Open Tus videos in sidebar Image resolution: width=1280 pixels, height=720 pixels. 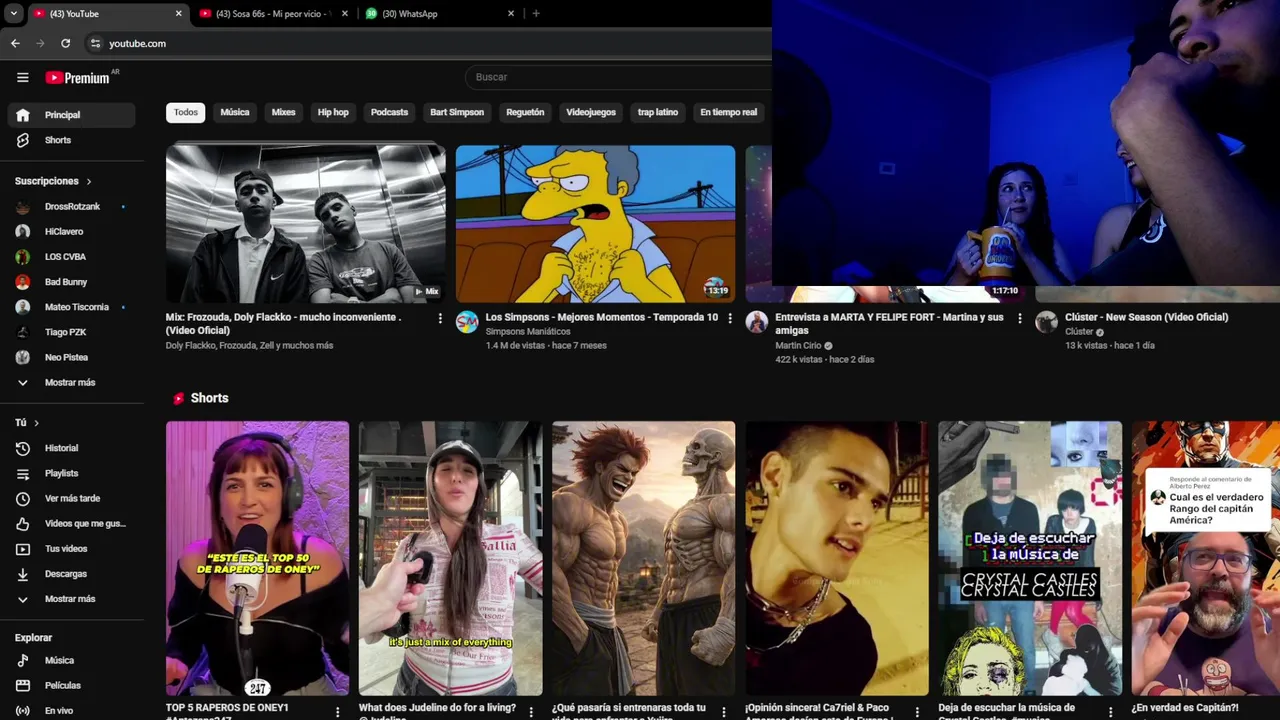[x=70, y=548]
